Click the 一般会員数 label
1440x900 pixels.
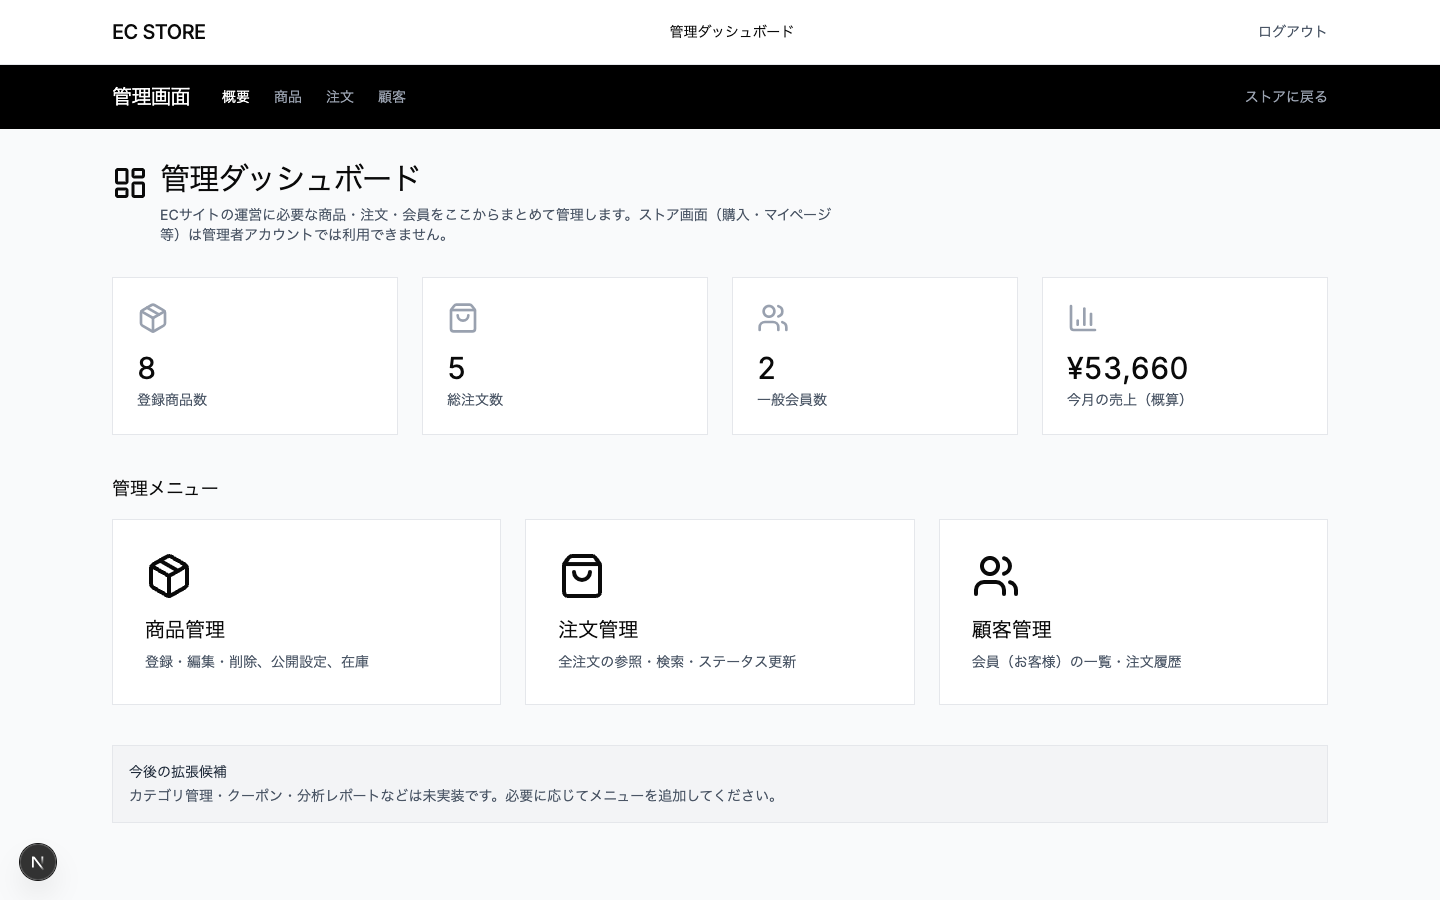[792, 400]
